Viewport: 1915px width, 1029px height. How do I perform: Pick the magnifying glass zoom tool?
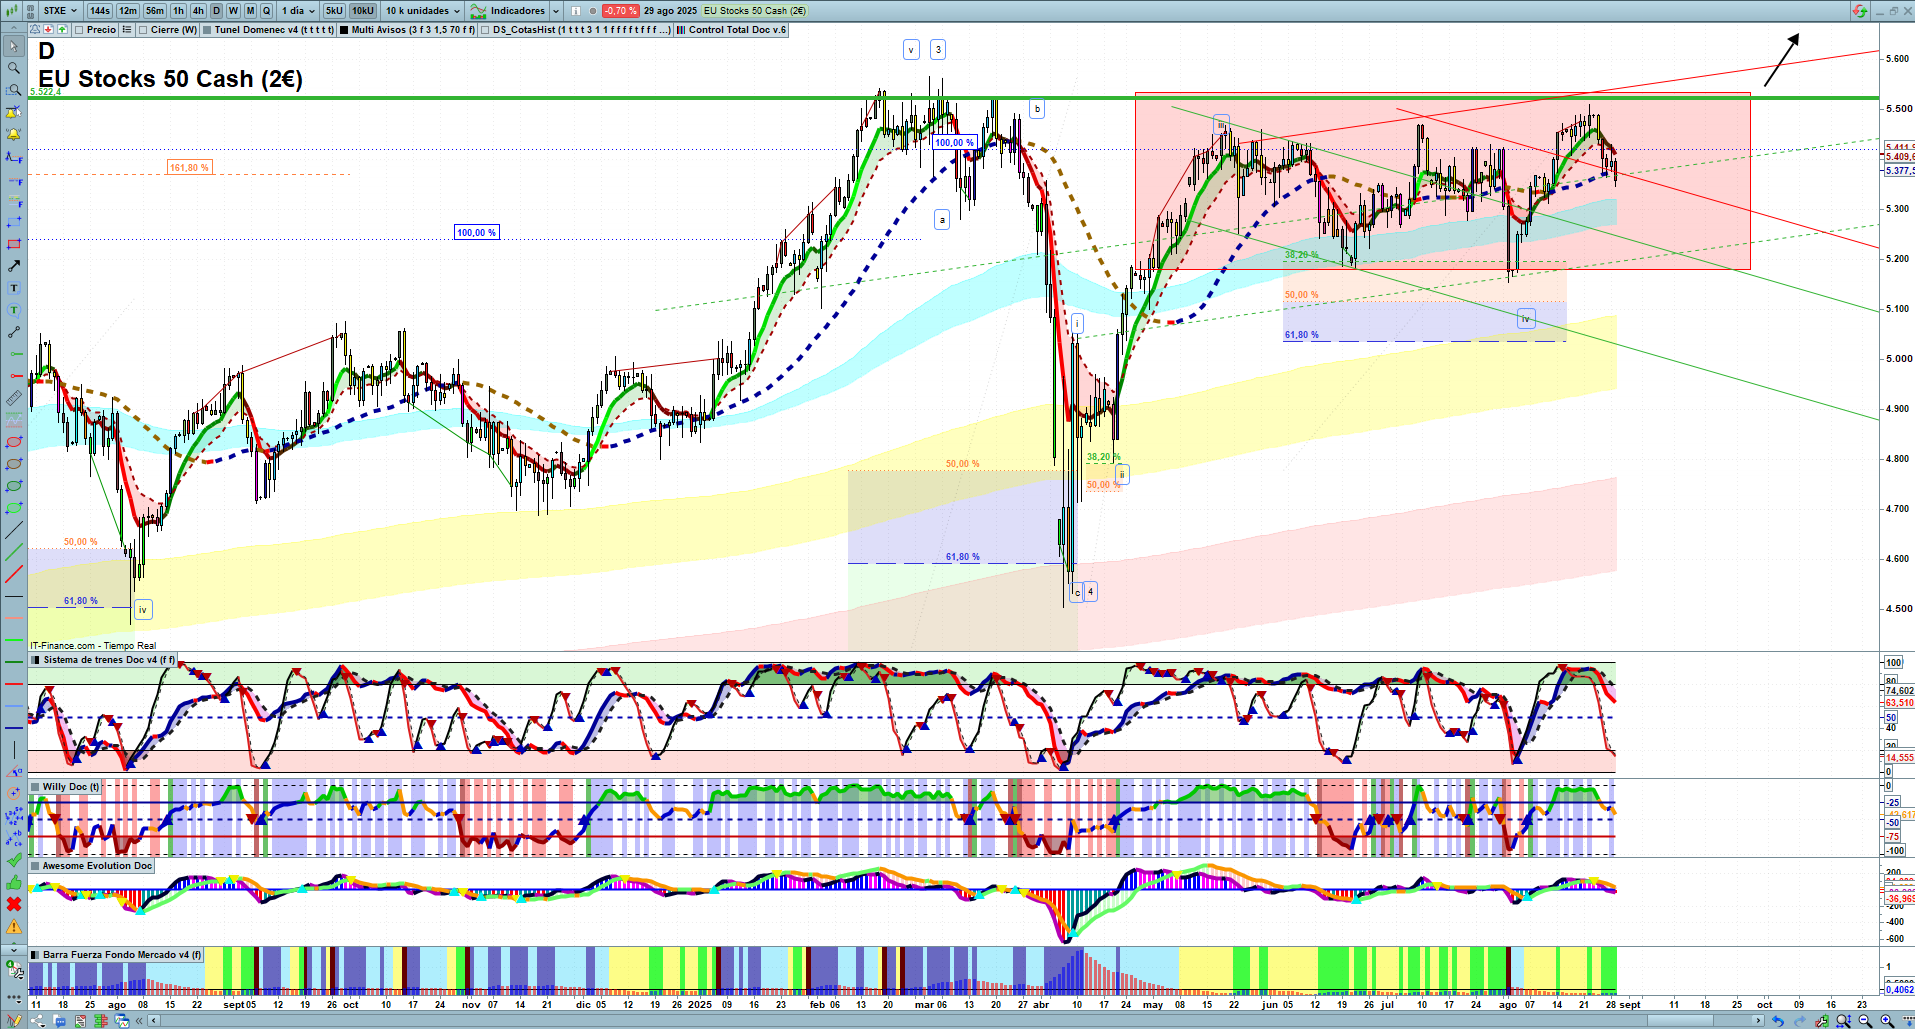[14, 68]
